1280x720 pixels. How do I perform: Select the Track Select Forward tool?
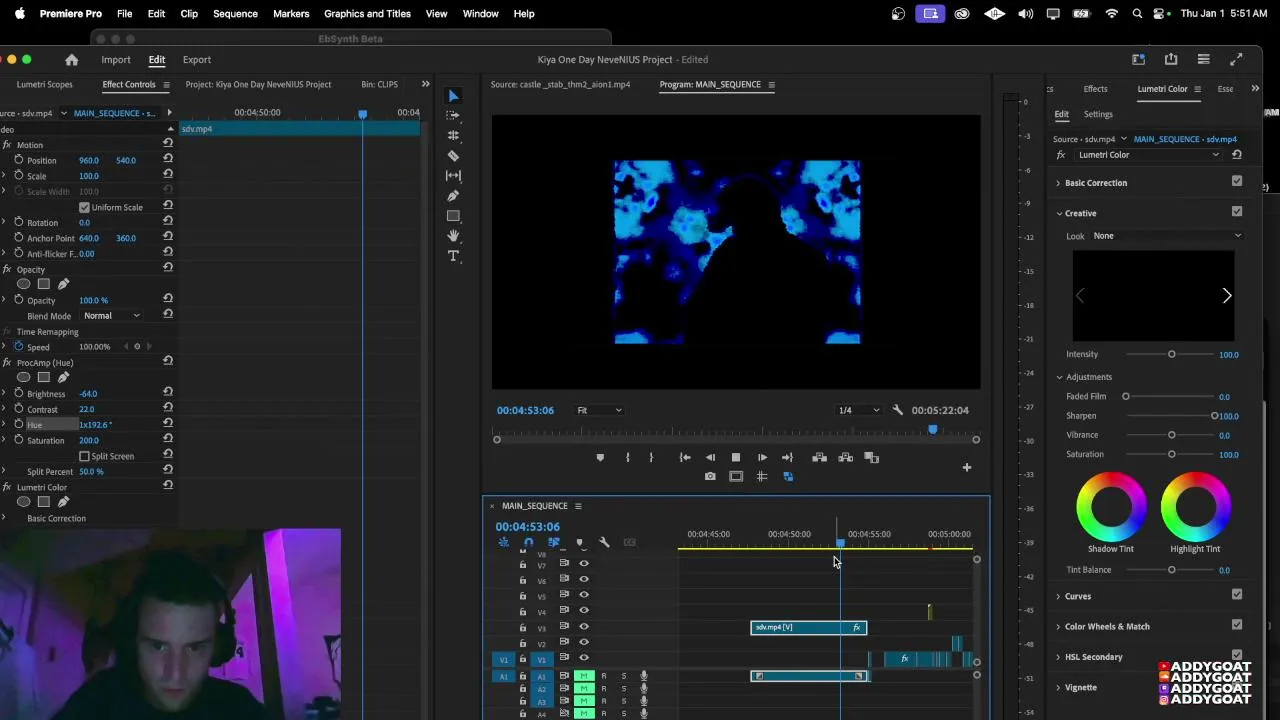[x=453, y=115]
